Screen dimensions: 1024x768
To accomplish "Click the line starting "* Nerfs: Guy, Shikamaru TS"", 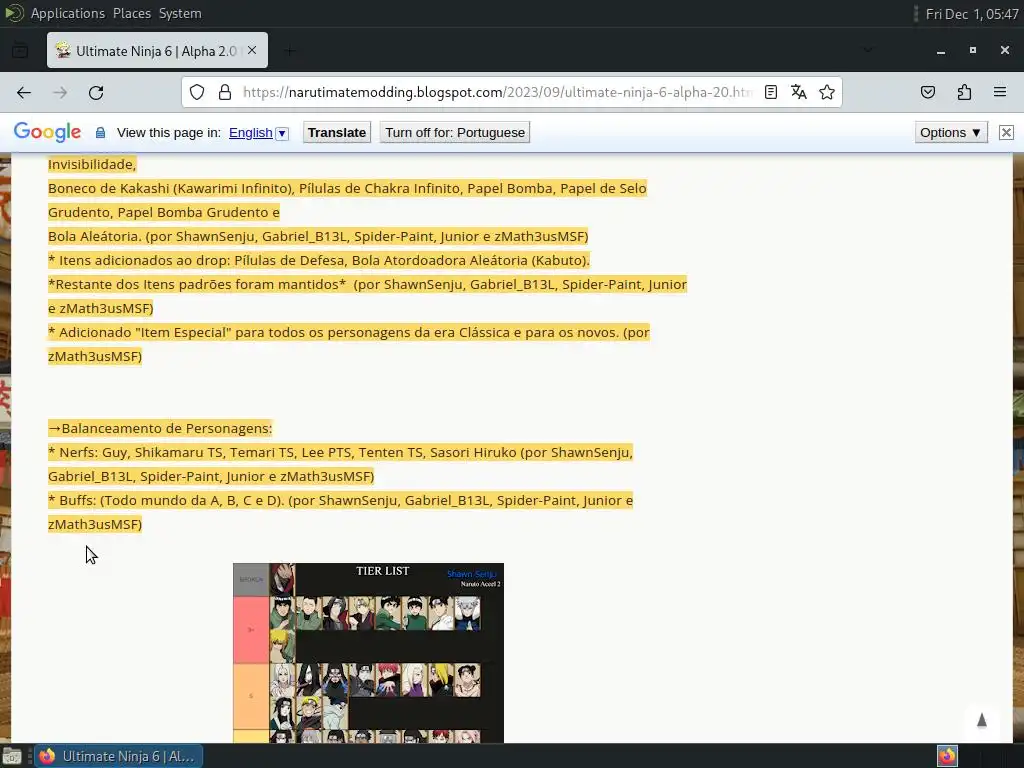I will [340, 453].
